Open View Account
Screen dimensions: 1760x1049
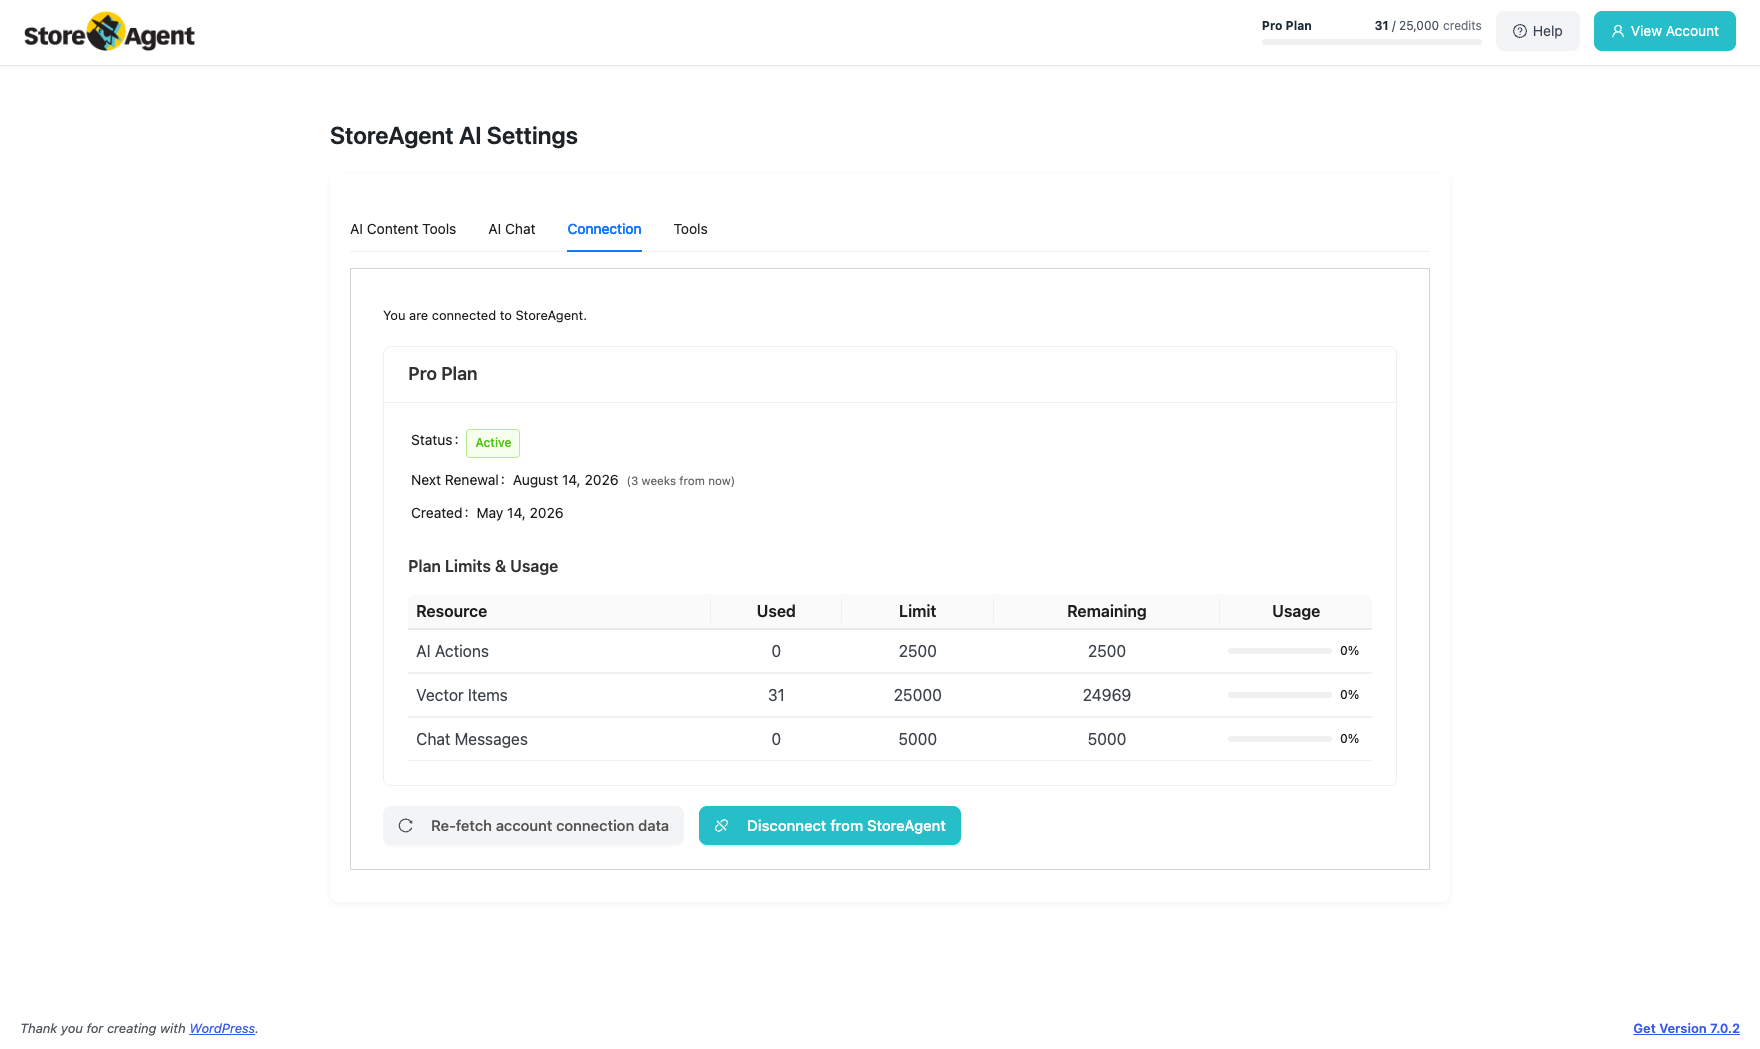click(x=1665, y=31)
